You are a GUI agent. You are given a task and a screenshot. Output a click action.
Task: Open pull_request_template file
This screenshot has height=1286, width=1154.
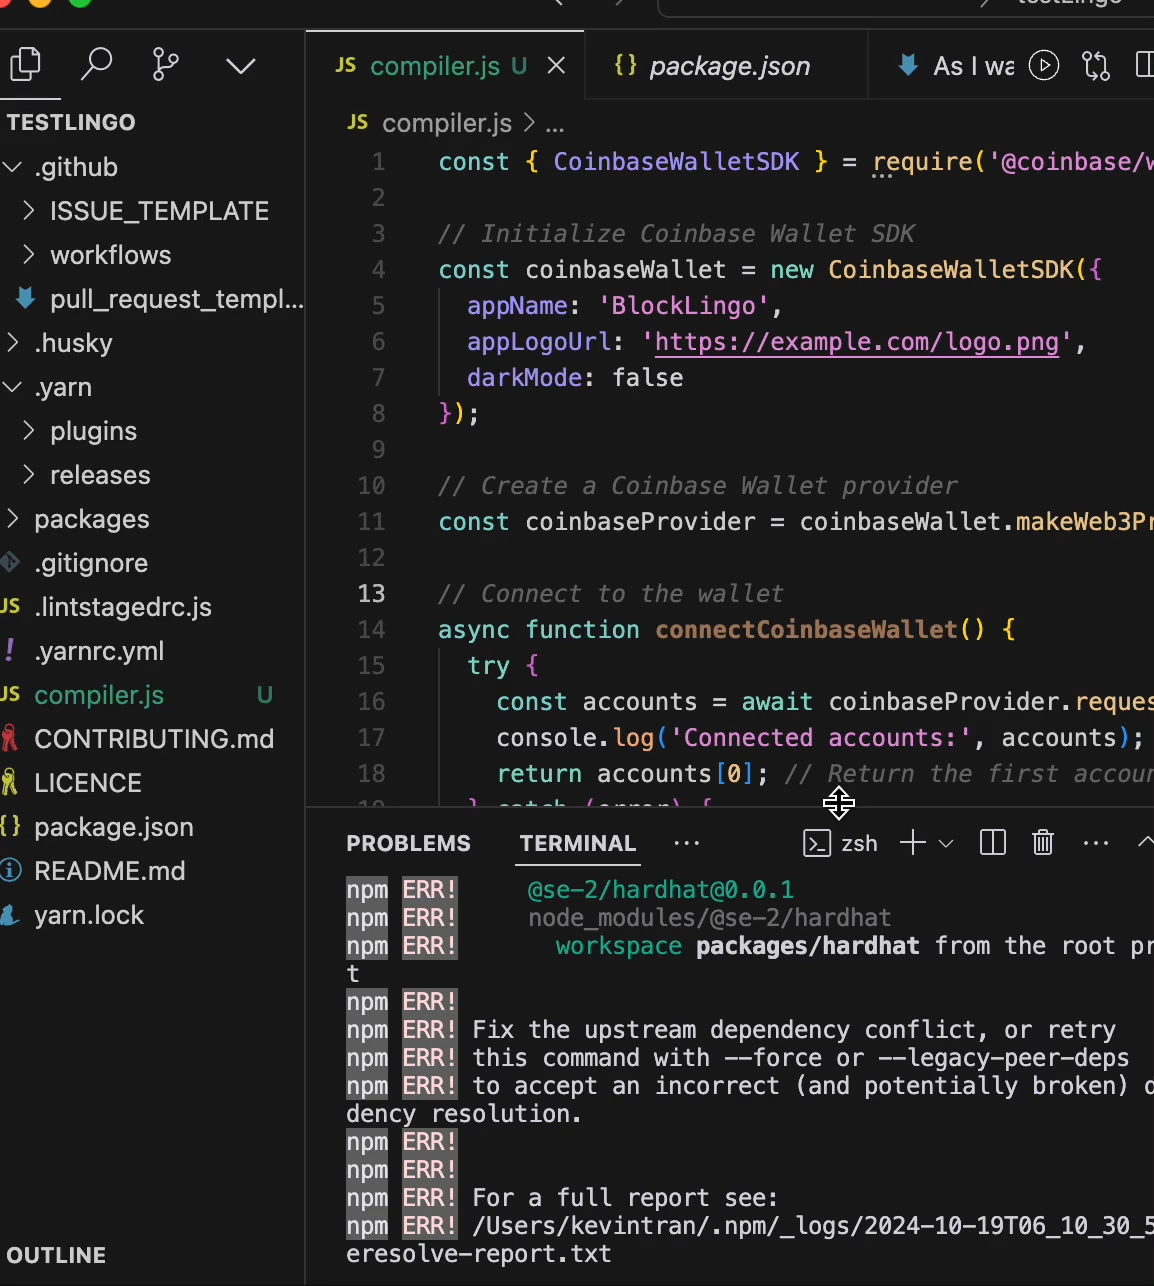[152, 299]
